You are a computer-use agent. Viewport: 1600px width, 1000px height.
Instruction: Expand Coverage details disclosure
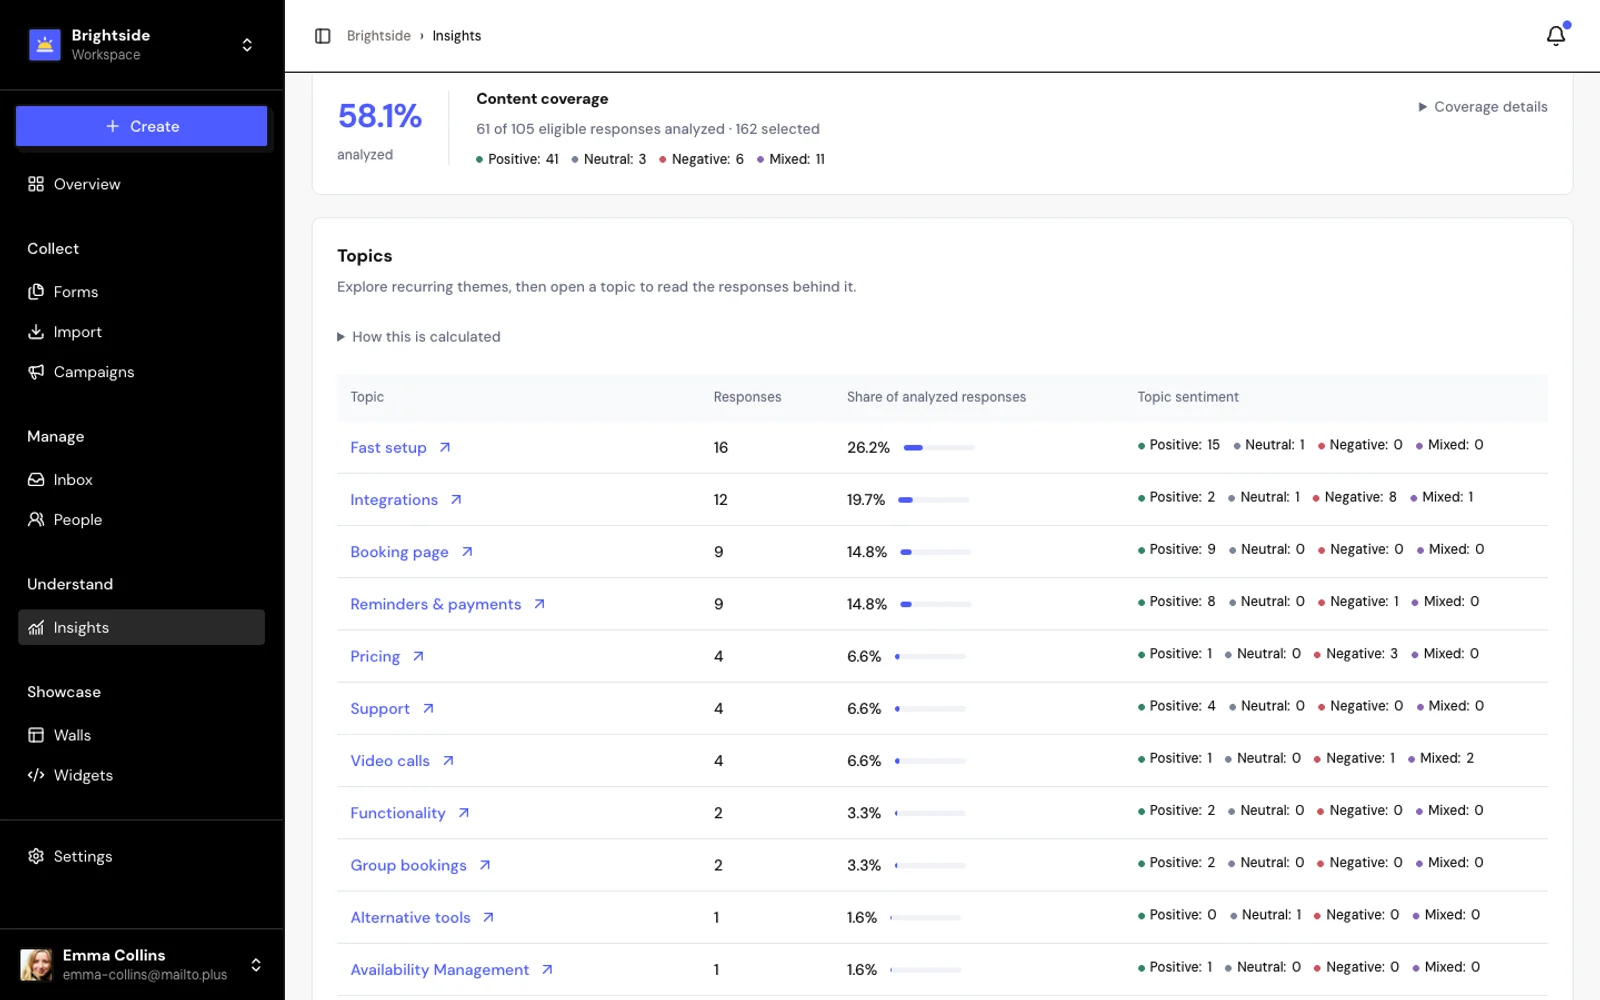(1482, 107)
